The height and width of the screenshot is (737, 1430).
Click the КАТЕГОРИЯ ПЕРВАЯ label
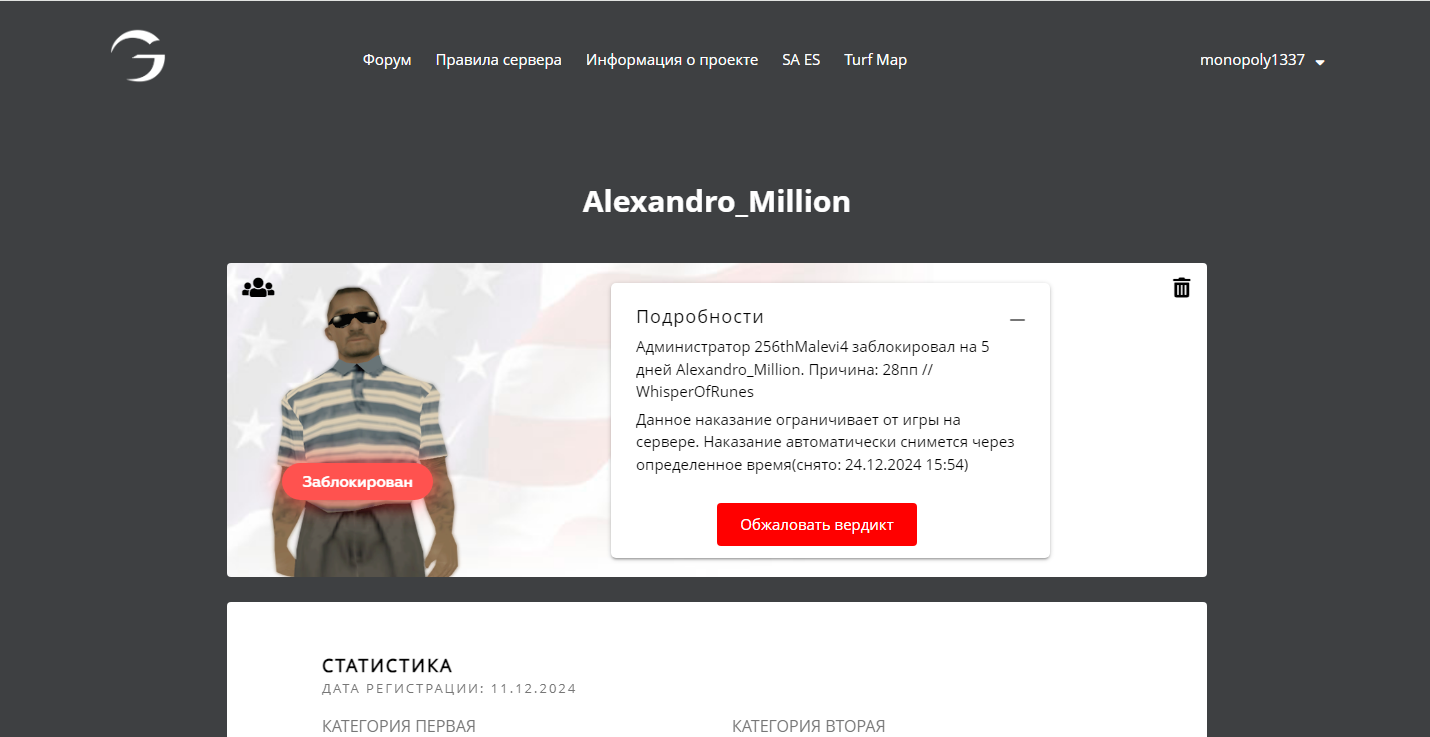tap(399, 726)
